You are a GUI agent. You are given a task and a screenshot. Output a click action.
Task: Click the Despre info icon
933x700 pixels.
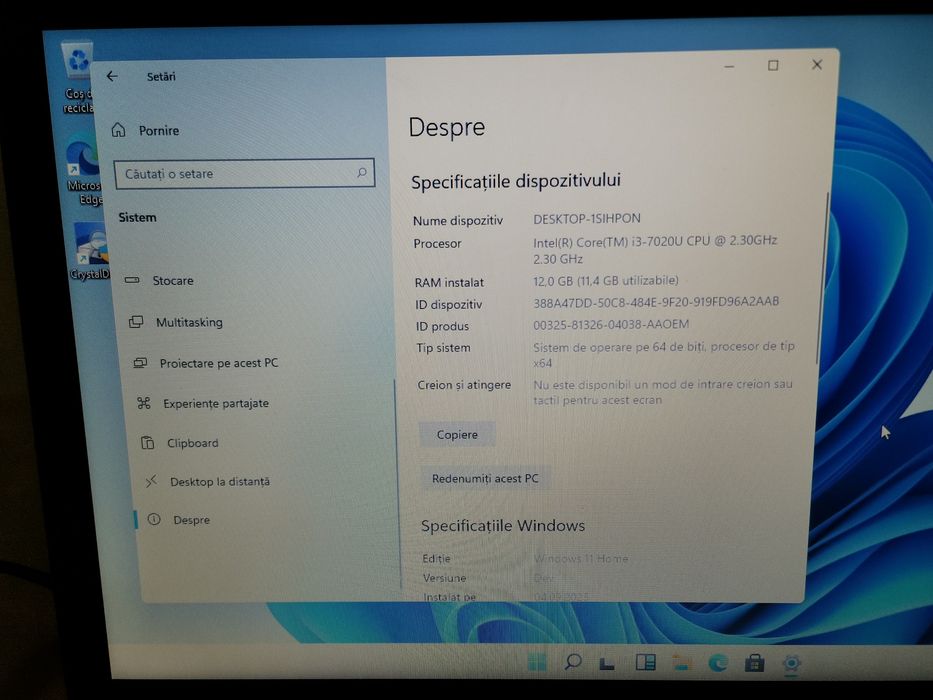(x=154, y=519)
